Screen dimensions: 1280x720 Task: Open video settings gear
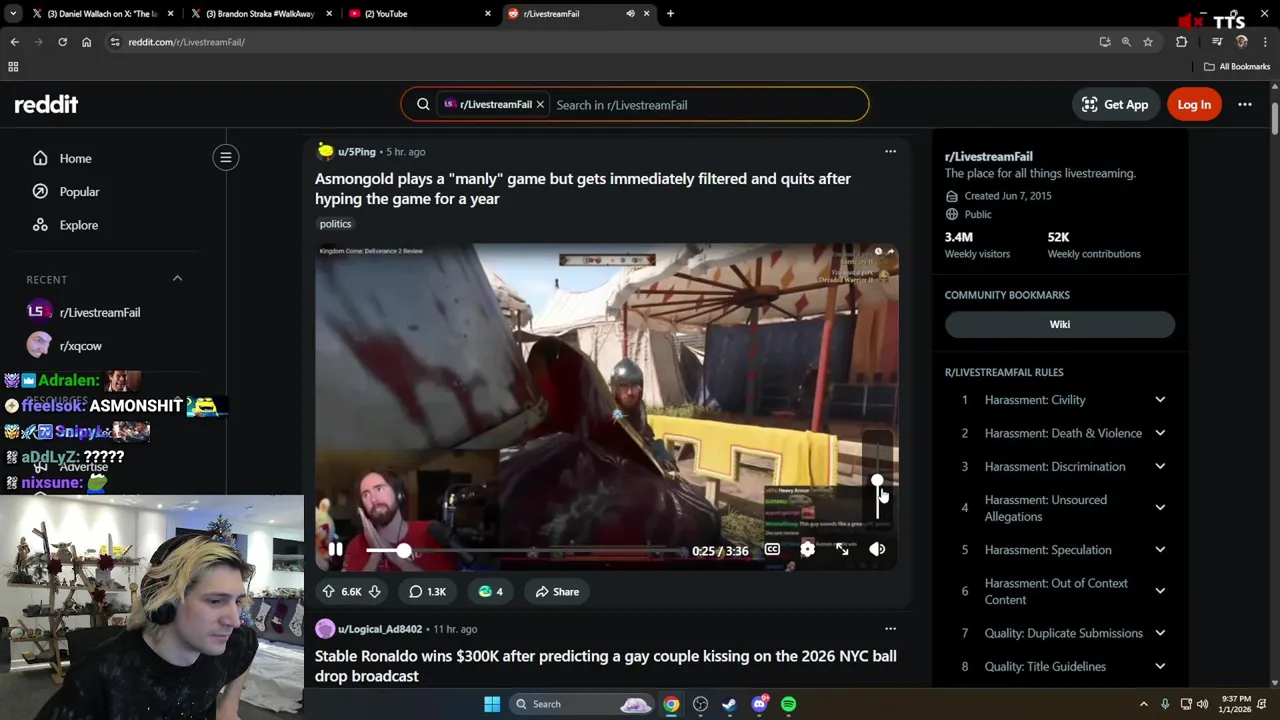click(x=807, y=549)
